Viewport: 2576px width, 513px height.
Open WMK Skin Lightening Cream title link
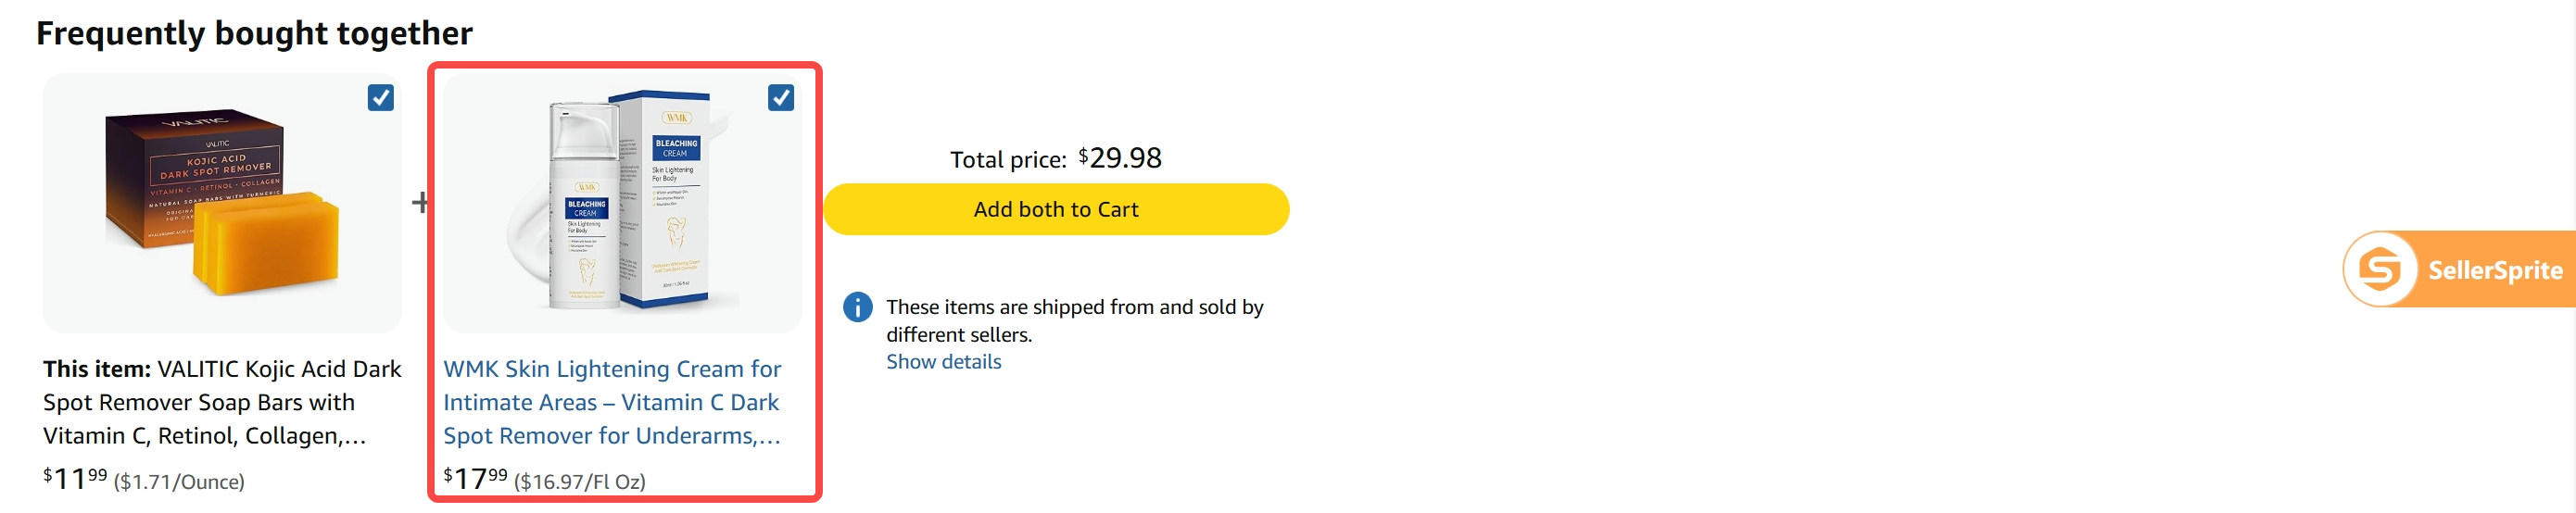click(612, 402)
